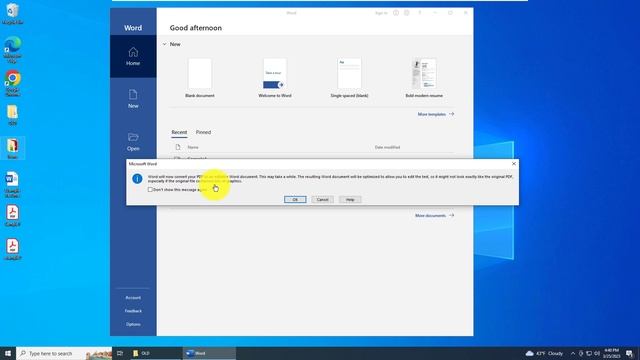Select the second PDF file desktop icon
This screenshot has height=360, width=640.
[13, 249]
